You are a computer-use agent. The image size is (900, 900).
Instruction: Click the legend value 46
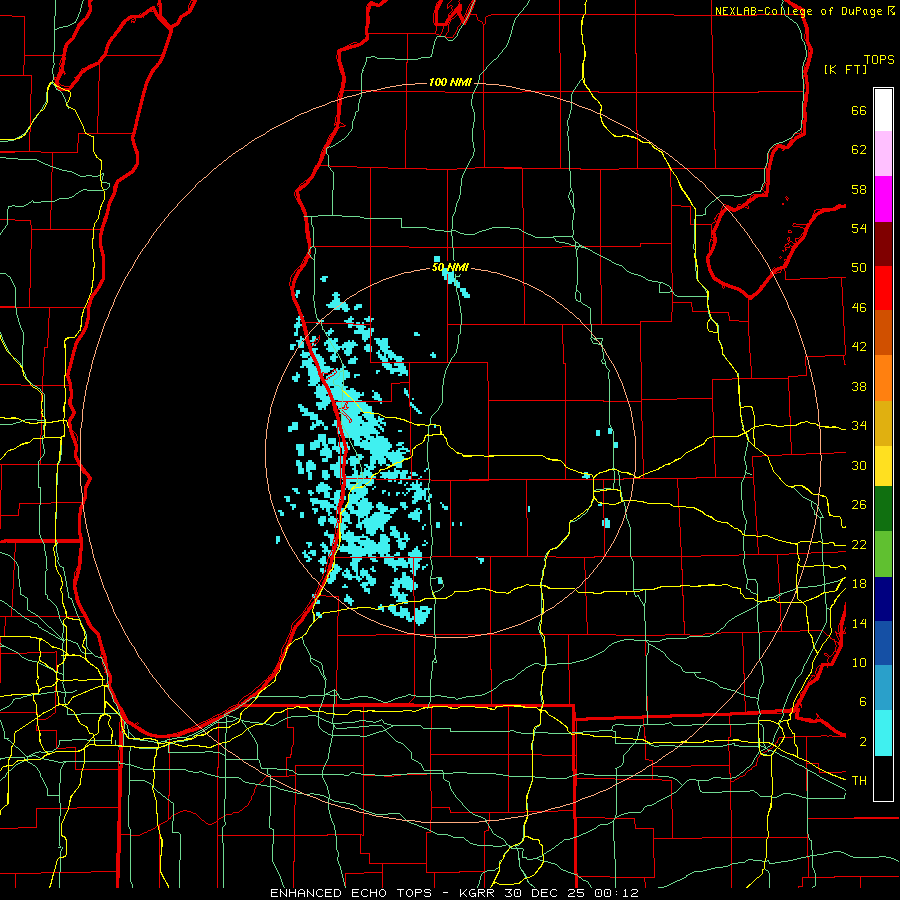859,308
